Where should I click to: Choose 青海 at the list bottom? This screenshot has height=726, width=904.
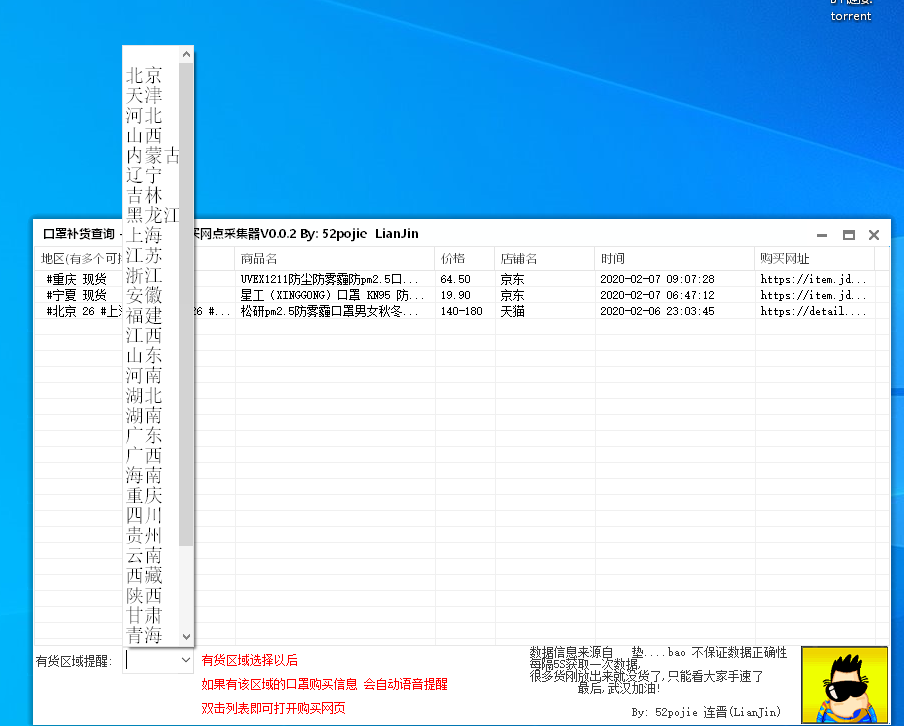pyautogui.click(x=144, y=635)
